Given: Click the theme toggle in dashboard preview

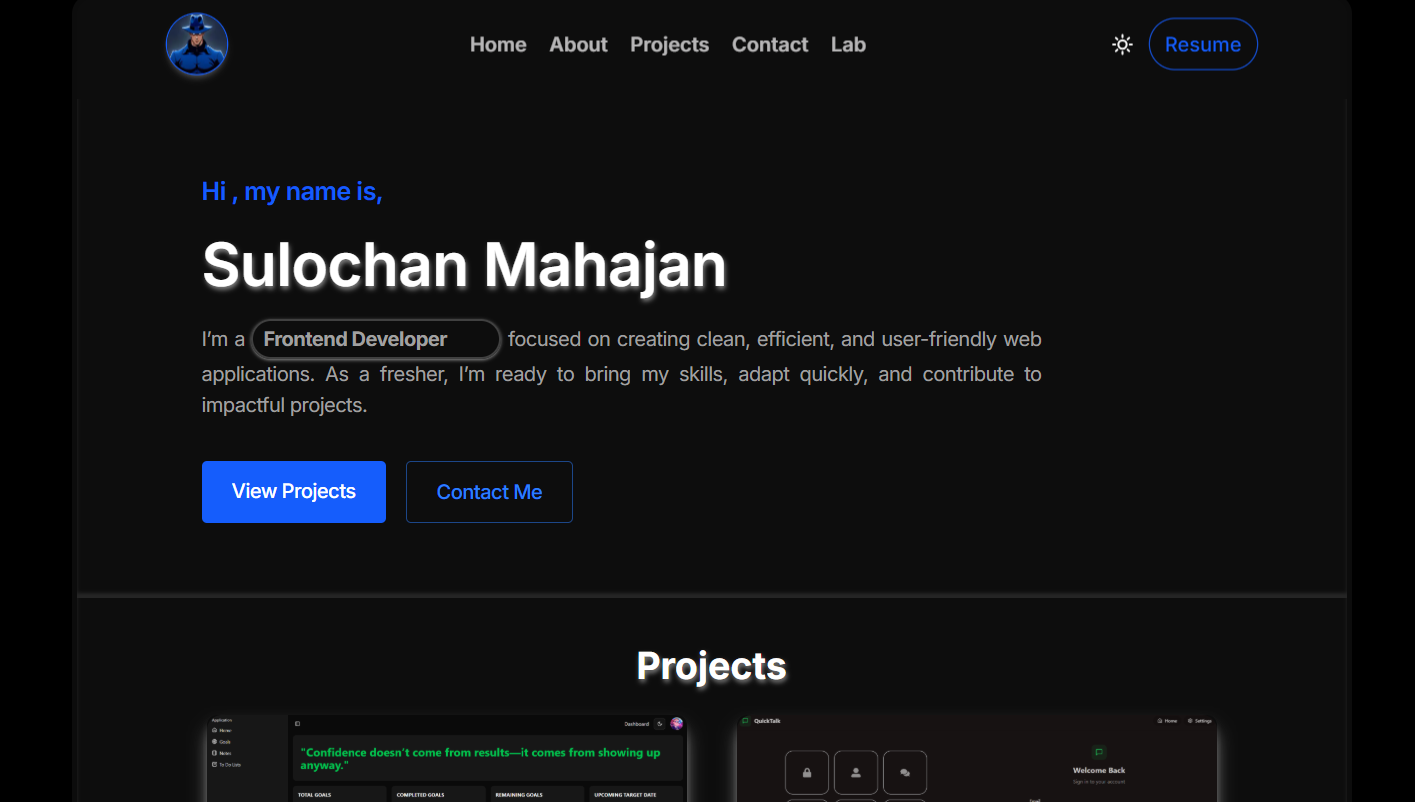Looking at the screenshot, I should tap(660, 724).
